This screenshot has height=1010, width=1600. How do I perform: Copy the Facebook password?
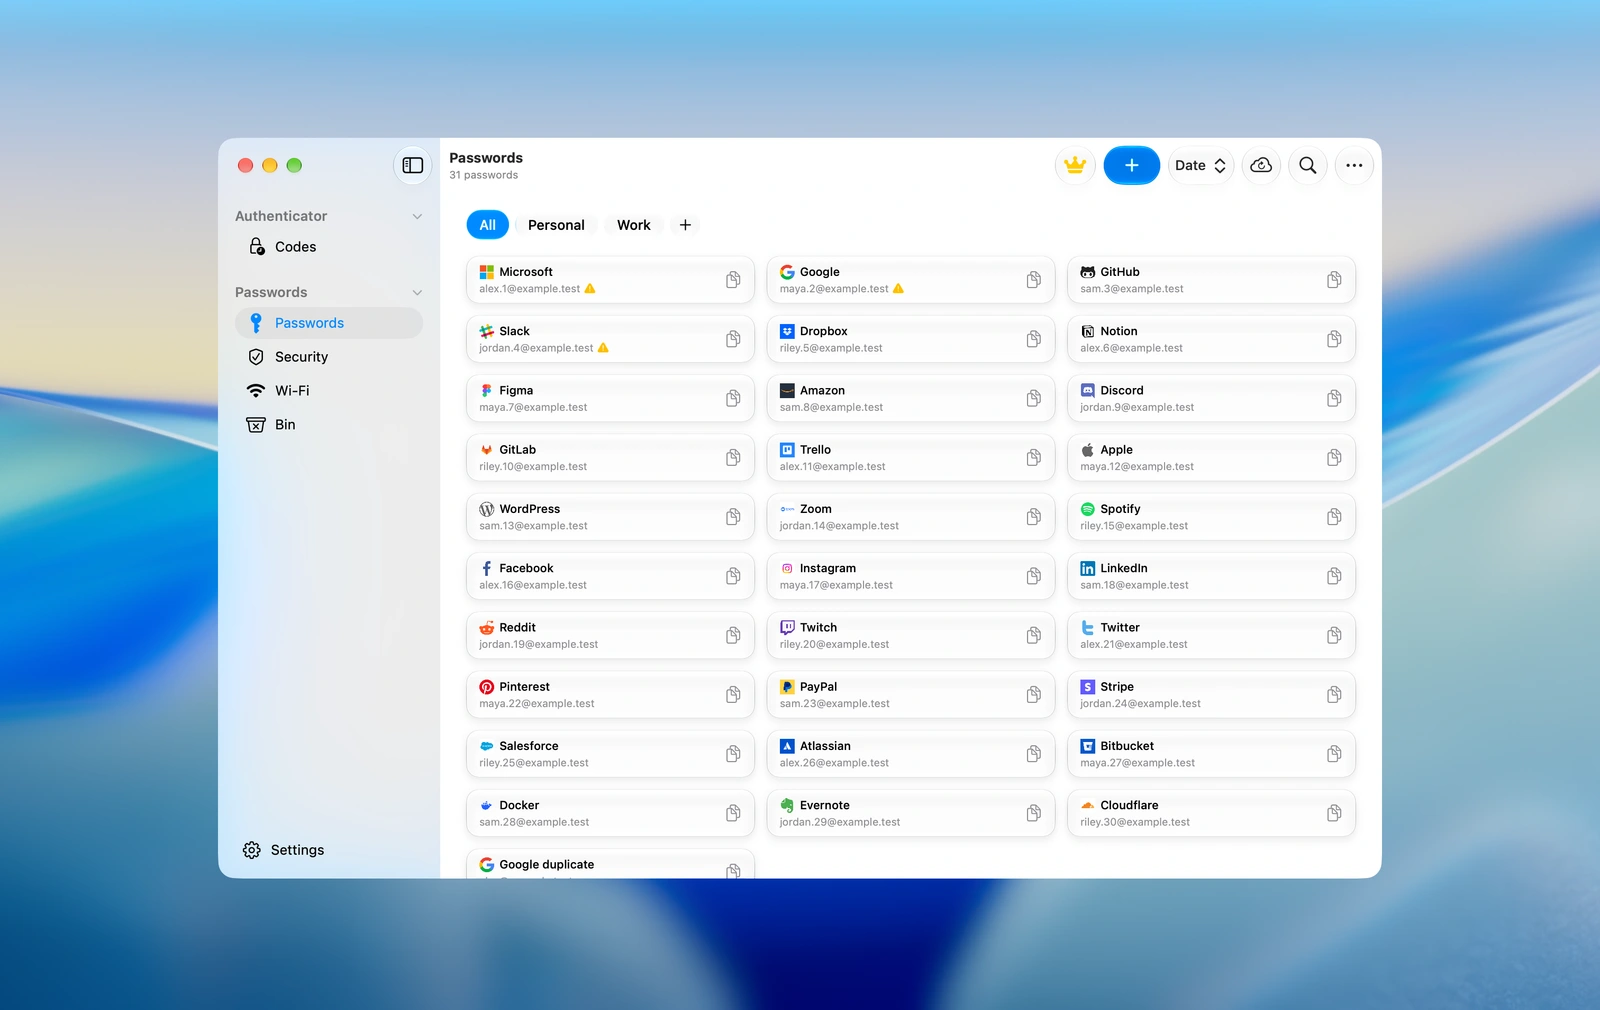tap(733, 576)
